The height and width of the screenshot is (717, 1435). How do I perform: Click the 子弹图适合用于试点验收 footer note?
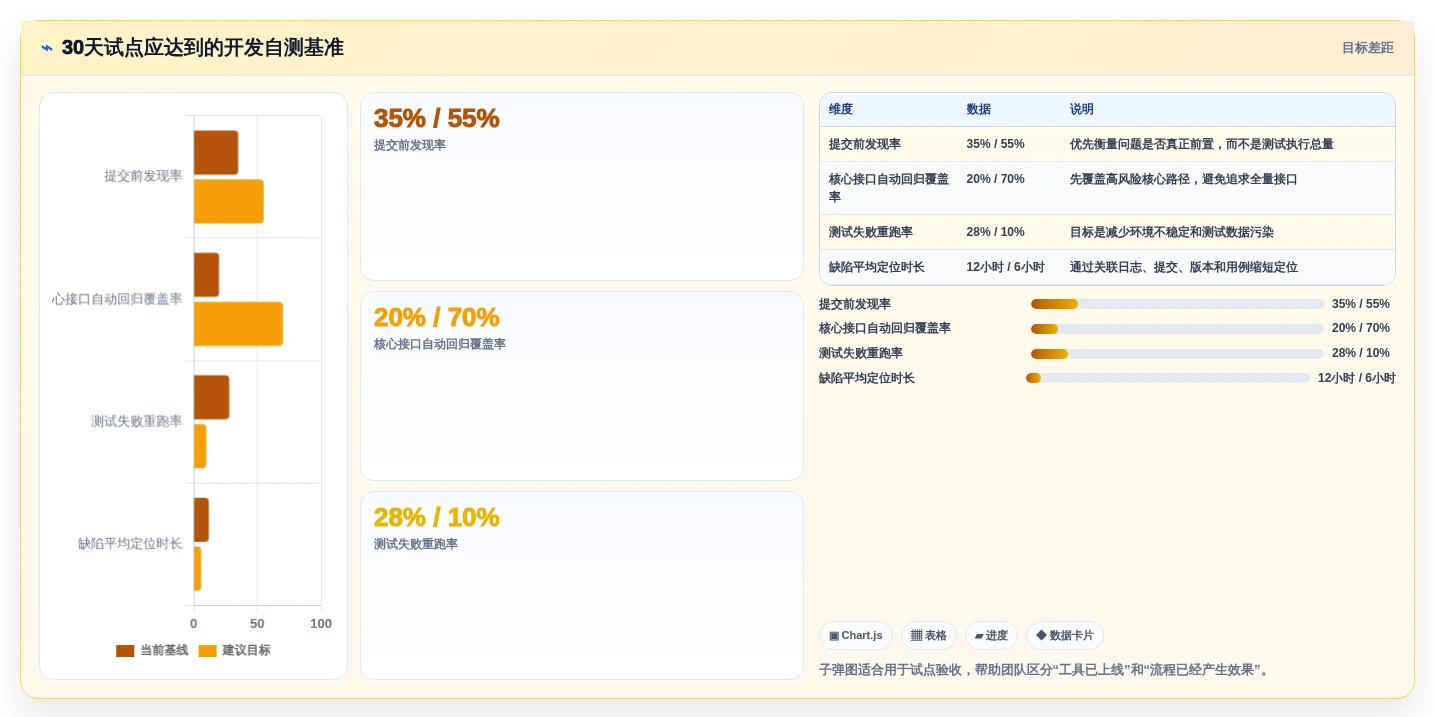pyautogui.click(x=1046, y=670)
